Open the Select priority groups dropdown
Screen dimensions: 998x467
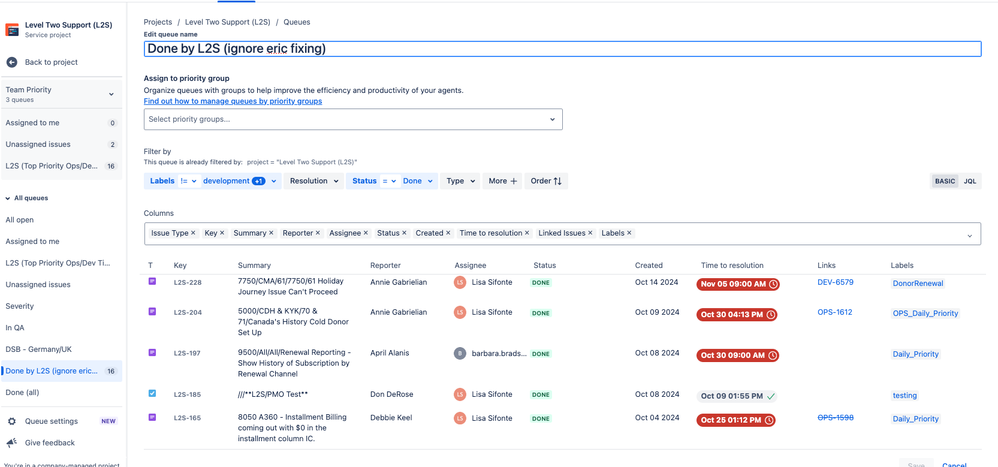352,119
